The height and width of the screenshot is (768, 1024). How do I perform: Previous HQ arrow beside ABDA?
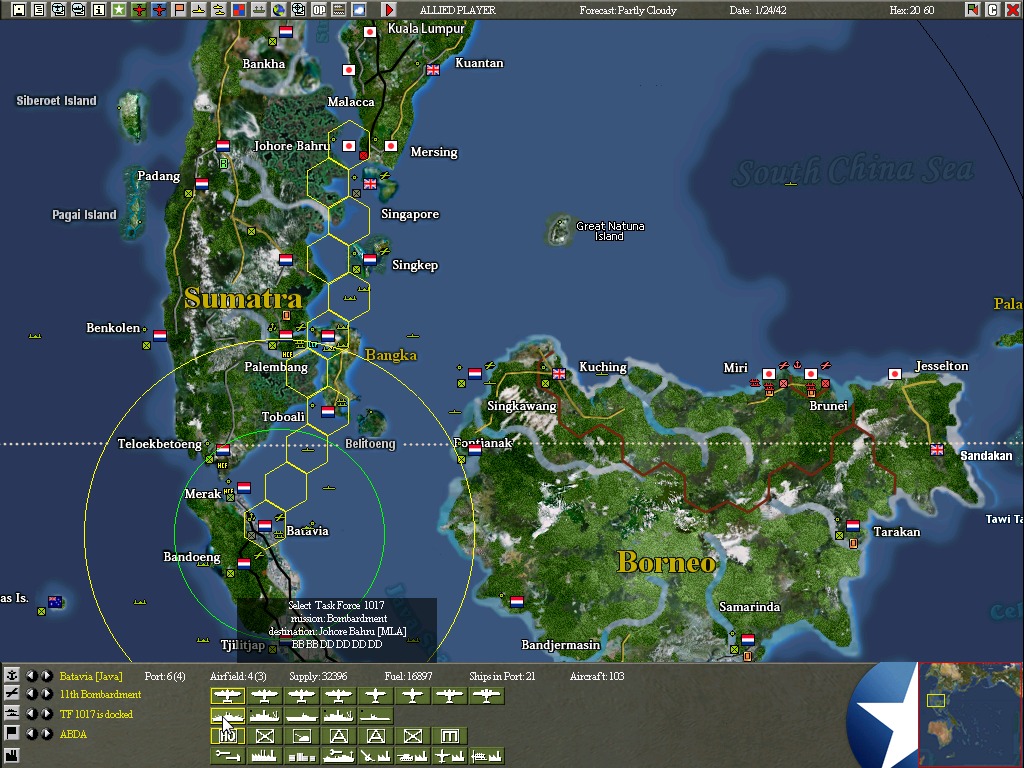click(31, 733)
